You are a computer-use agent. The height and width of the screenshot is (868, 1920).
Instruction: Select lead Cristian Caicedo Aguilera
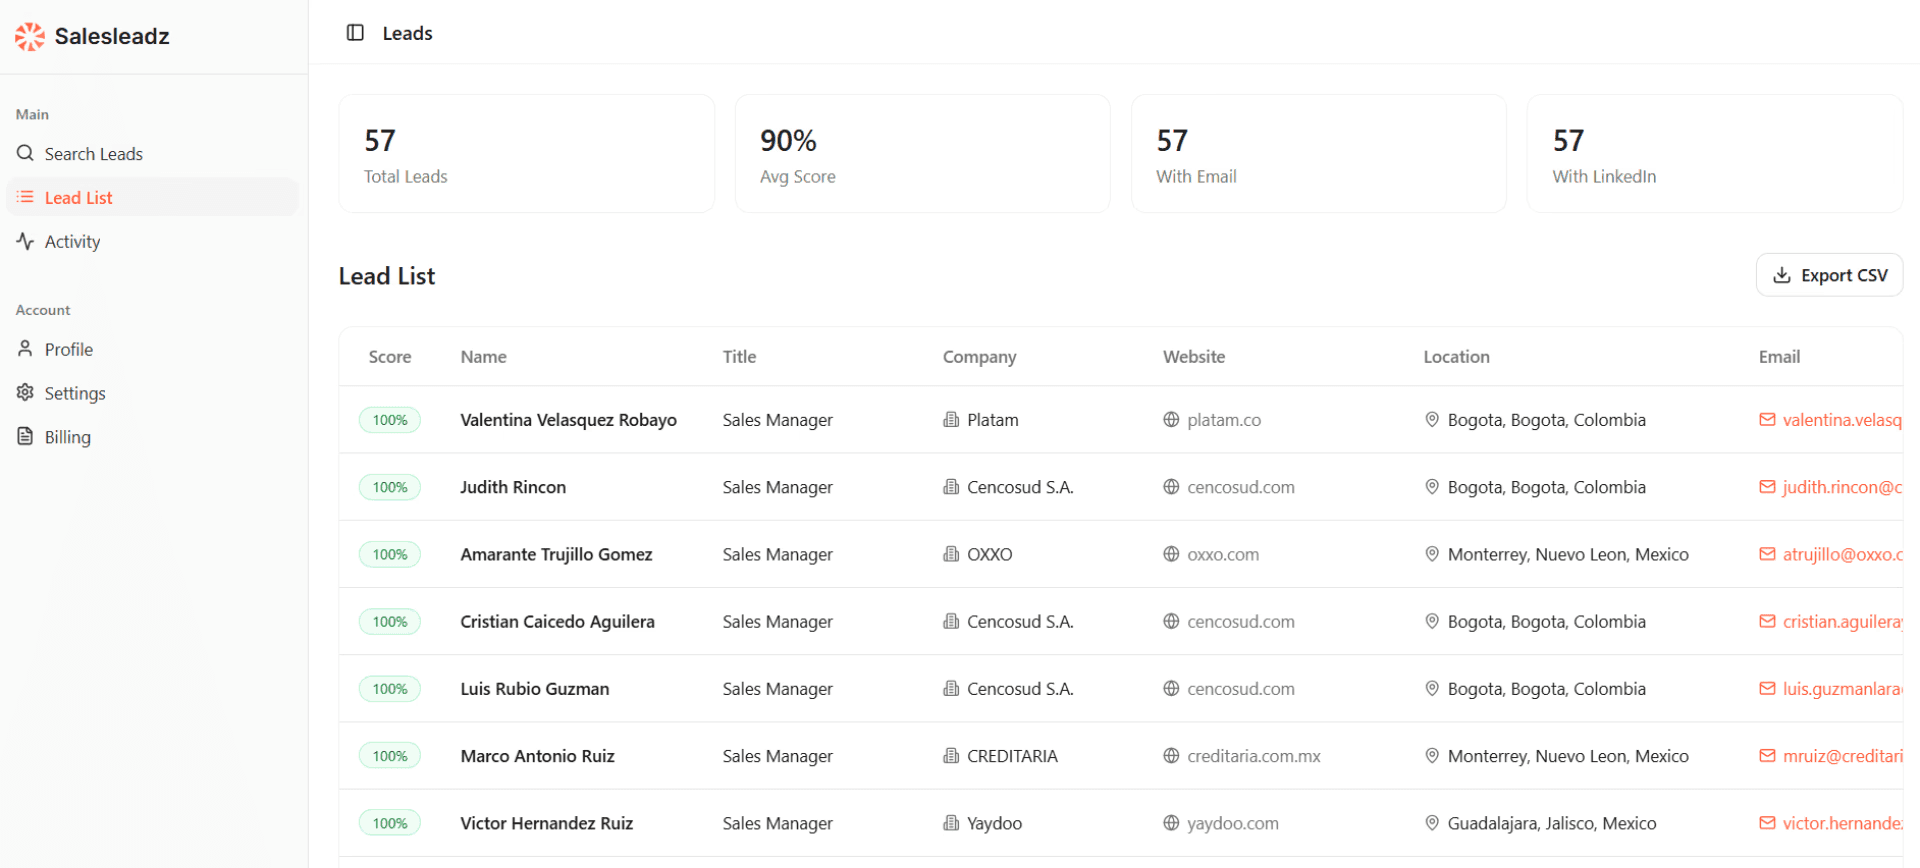(x=557, y=622)
